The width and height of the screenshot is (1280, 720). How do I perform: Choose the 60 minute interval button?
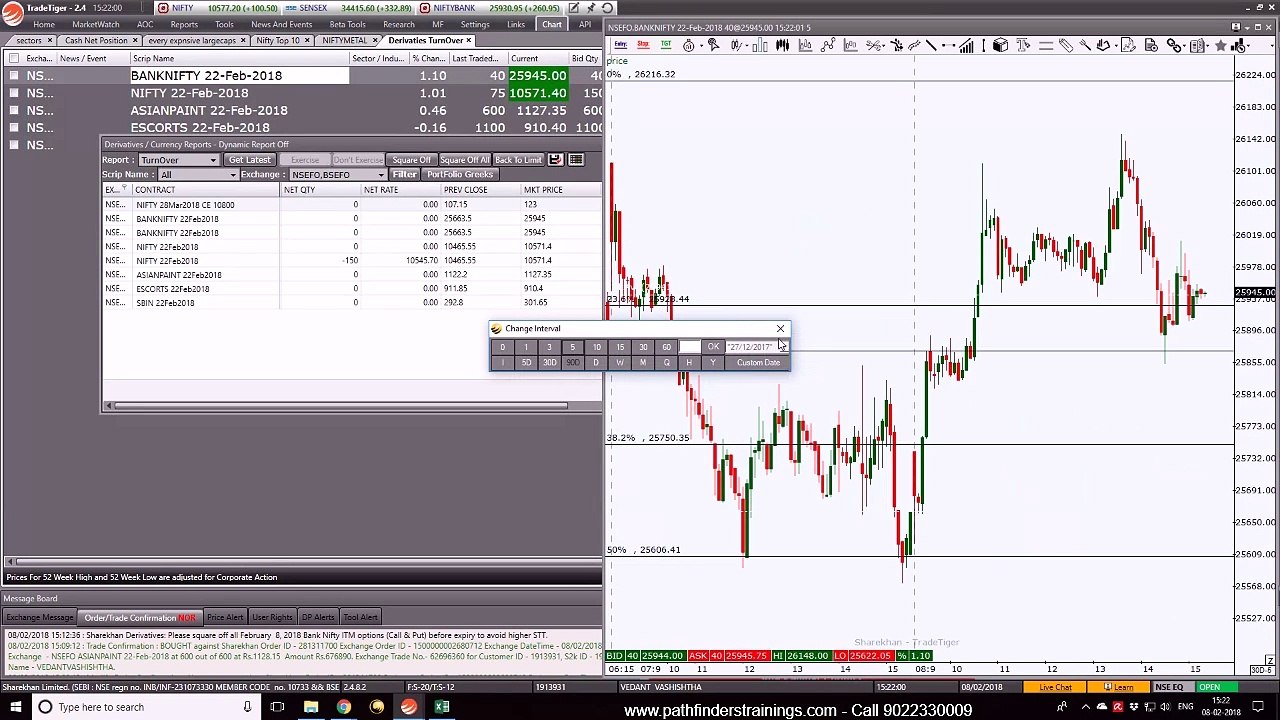(x=666, y=347)
